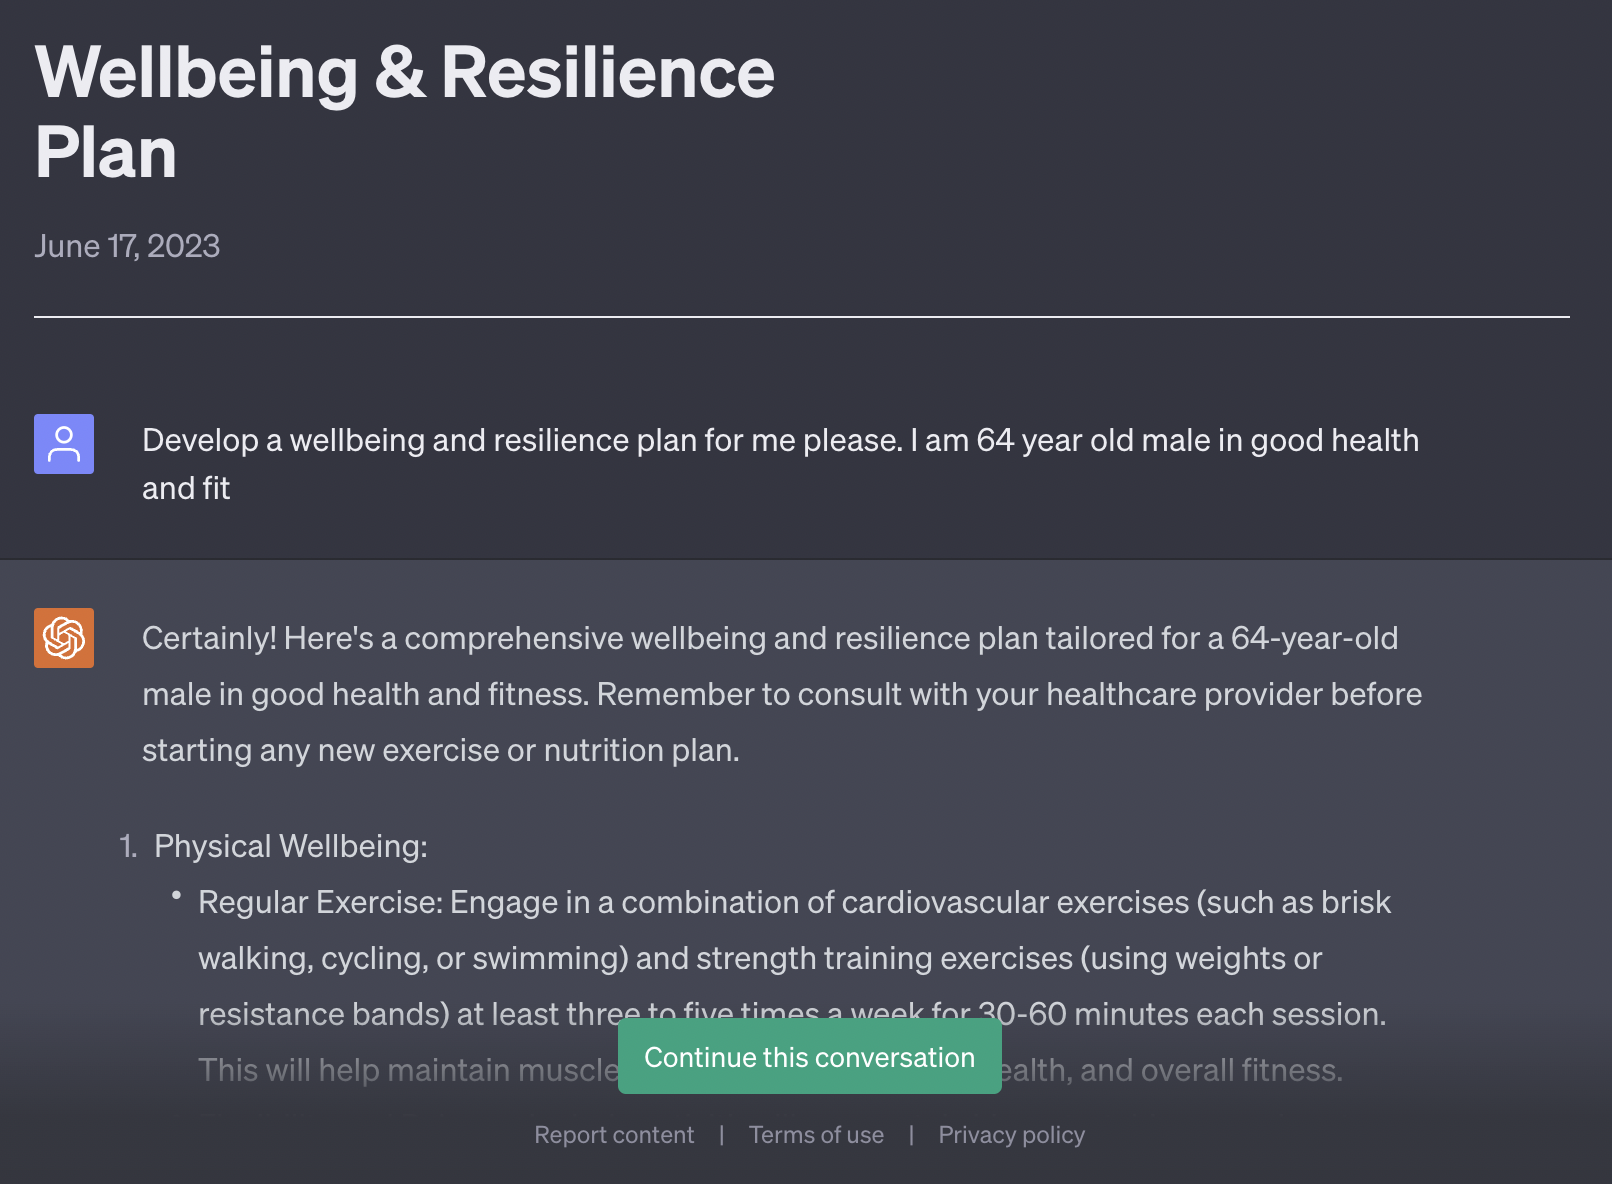The width and height of the screenshot is (1612, 1184).
Task: Click the user avatar icon
Action: pos(64,444)
